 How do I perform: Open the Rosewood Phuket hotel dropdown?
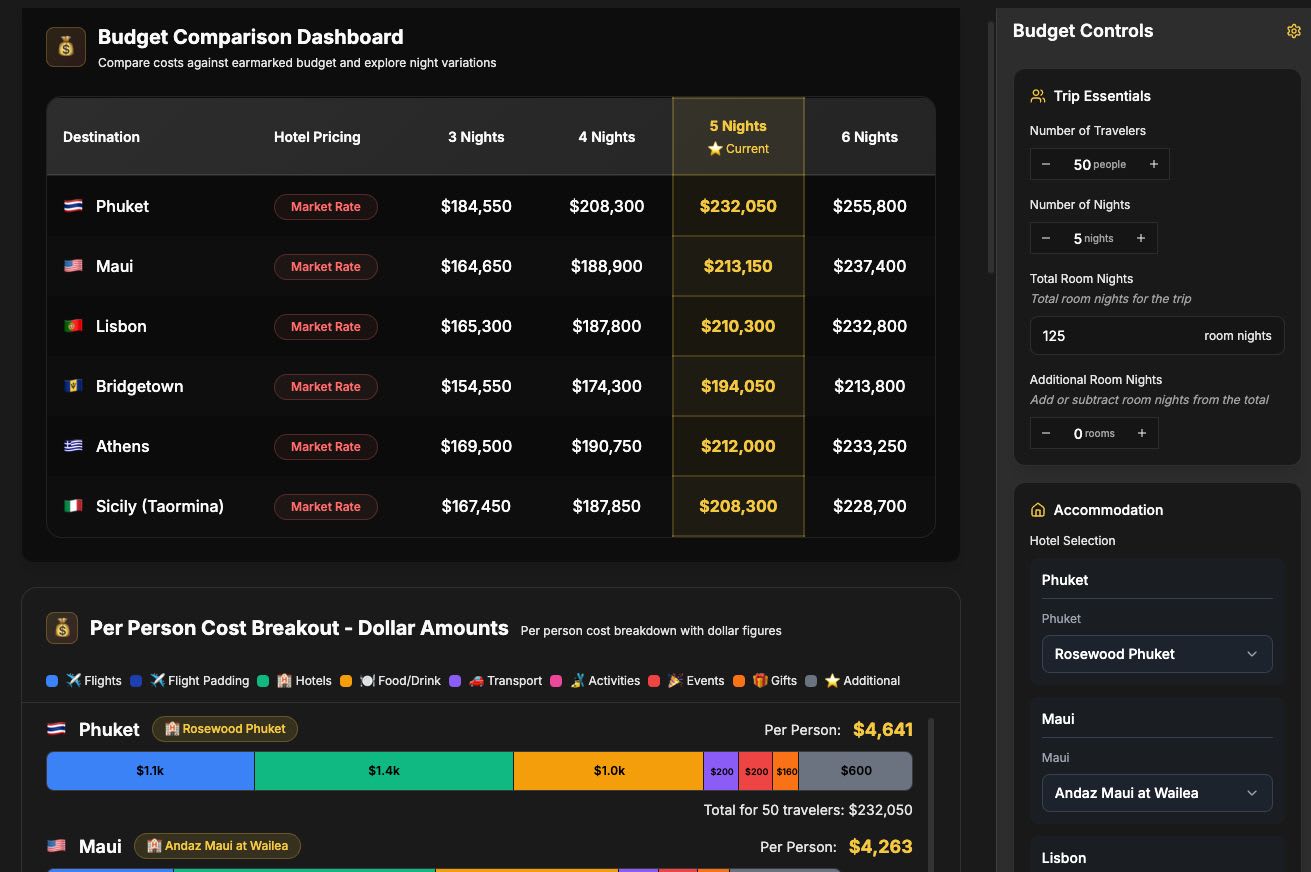1157,653
